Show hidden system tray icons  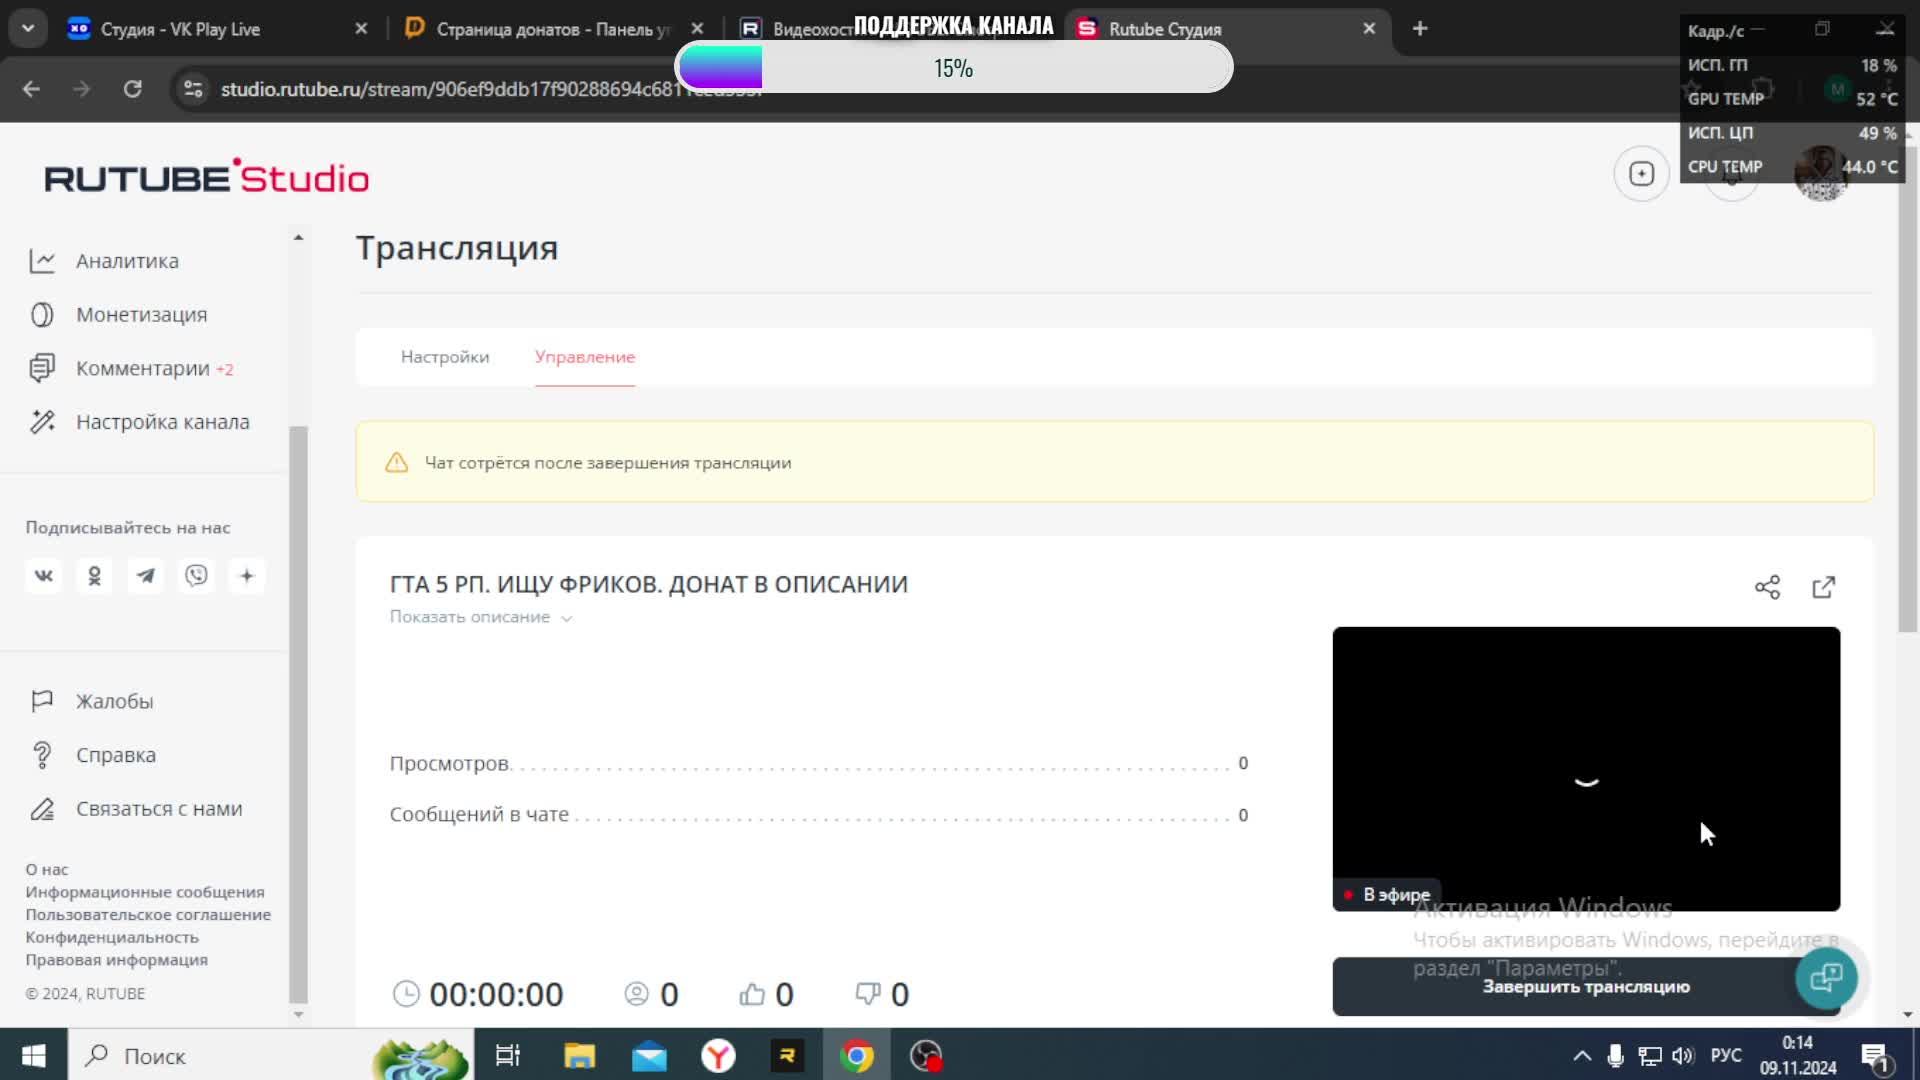tap(1582, 1056)
